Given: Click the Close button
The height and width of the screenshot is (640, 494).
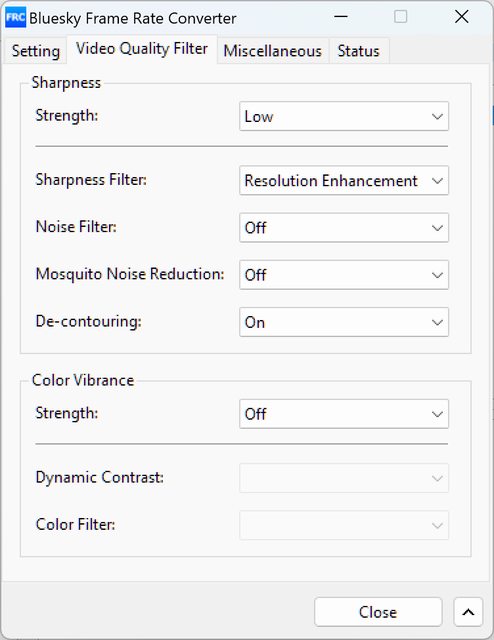Looking at the screenshot, I should pyautogui.click(x=378, y=612).
